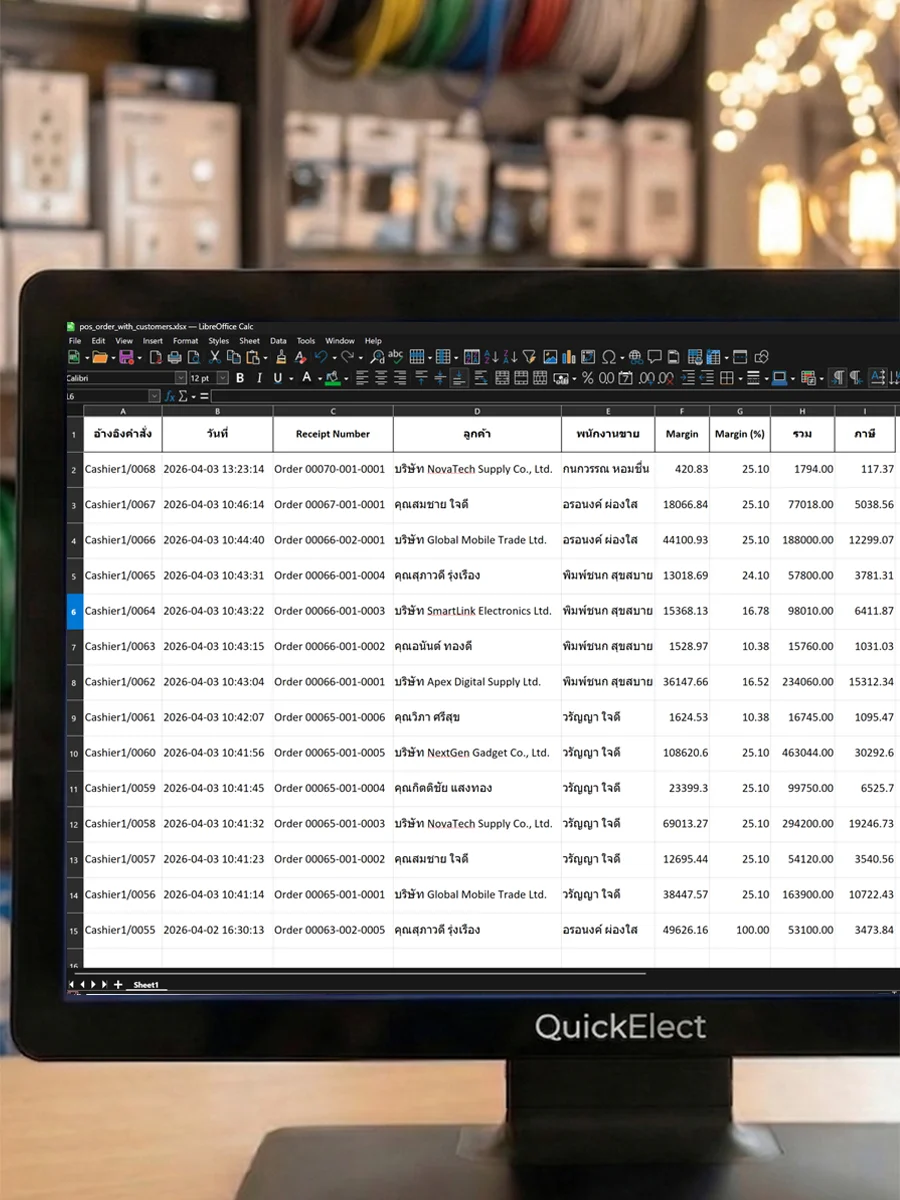Insert a chart using chart icon
The image size is (900, 1200).
pos(569,357)
